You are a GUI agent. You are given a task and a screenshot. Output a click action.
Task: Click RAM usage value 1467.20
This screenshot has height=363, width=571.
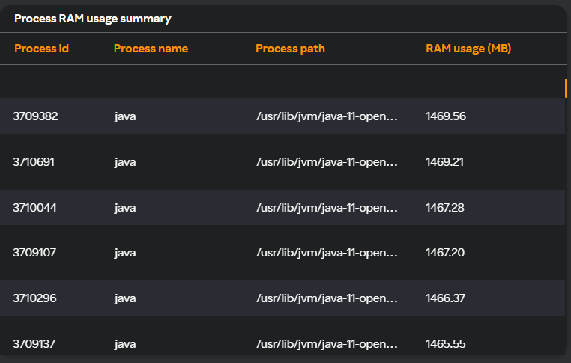[x=445, y=252]
